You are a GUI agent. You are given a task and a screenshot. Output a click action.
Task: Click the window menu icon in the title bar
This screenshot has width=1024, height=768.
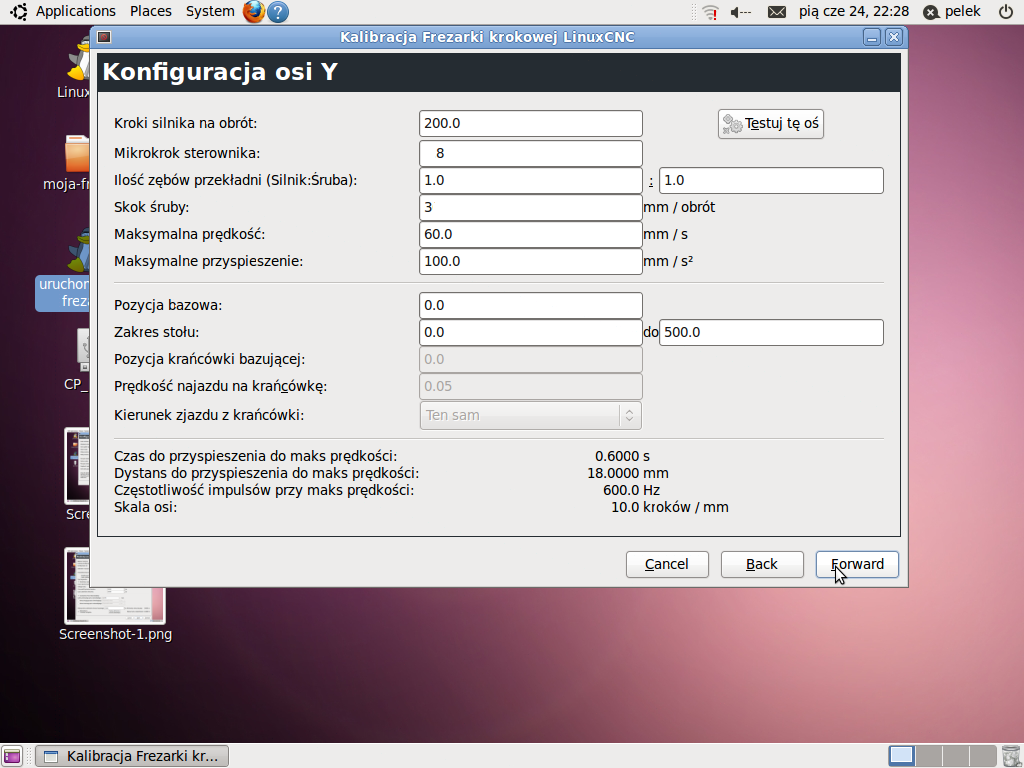(104, 37)
